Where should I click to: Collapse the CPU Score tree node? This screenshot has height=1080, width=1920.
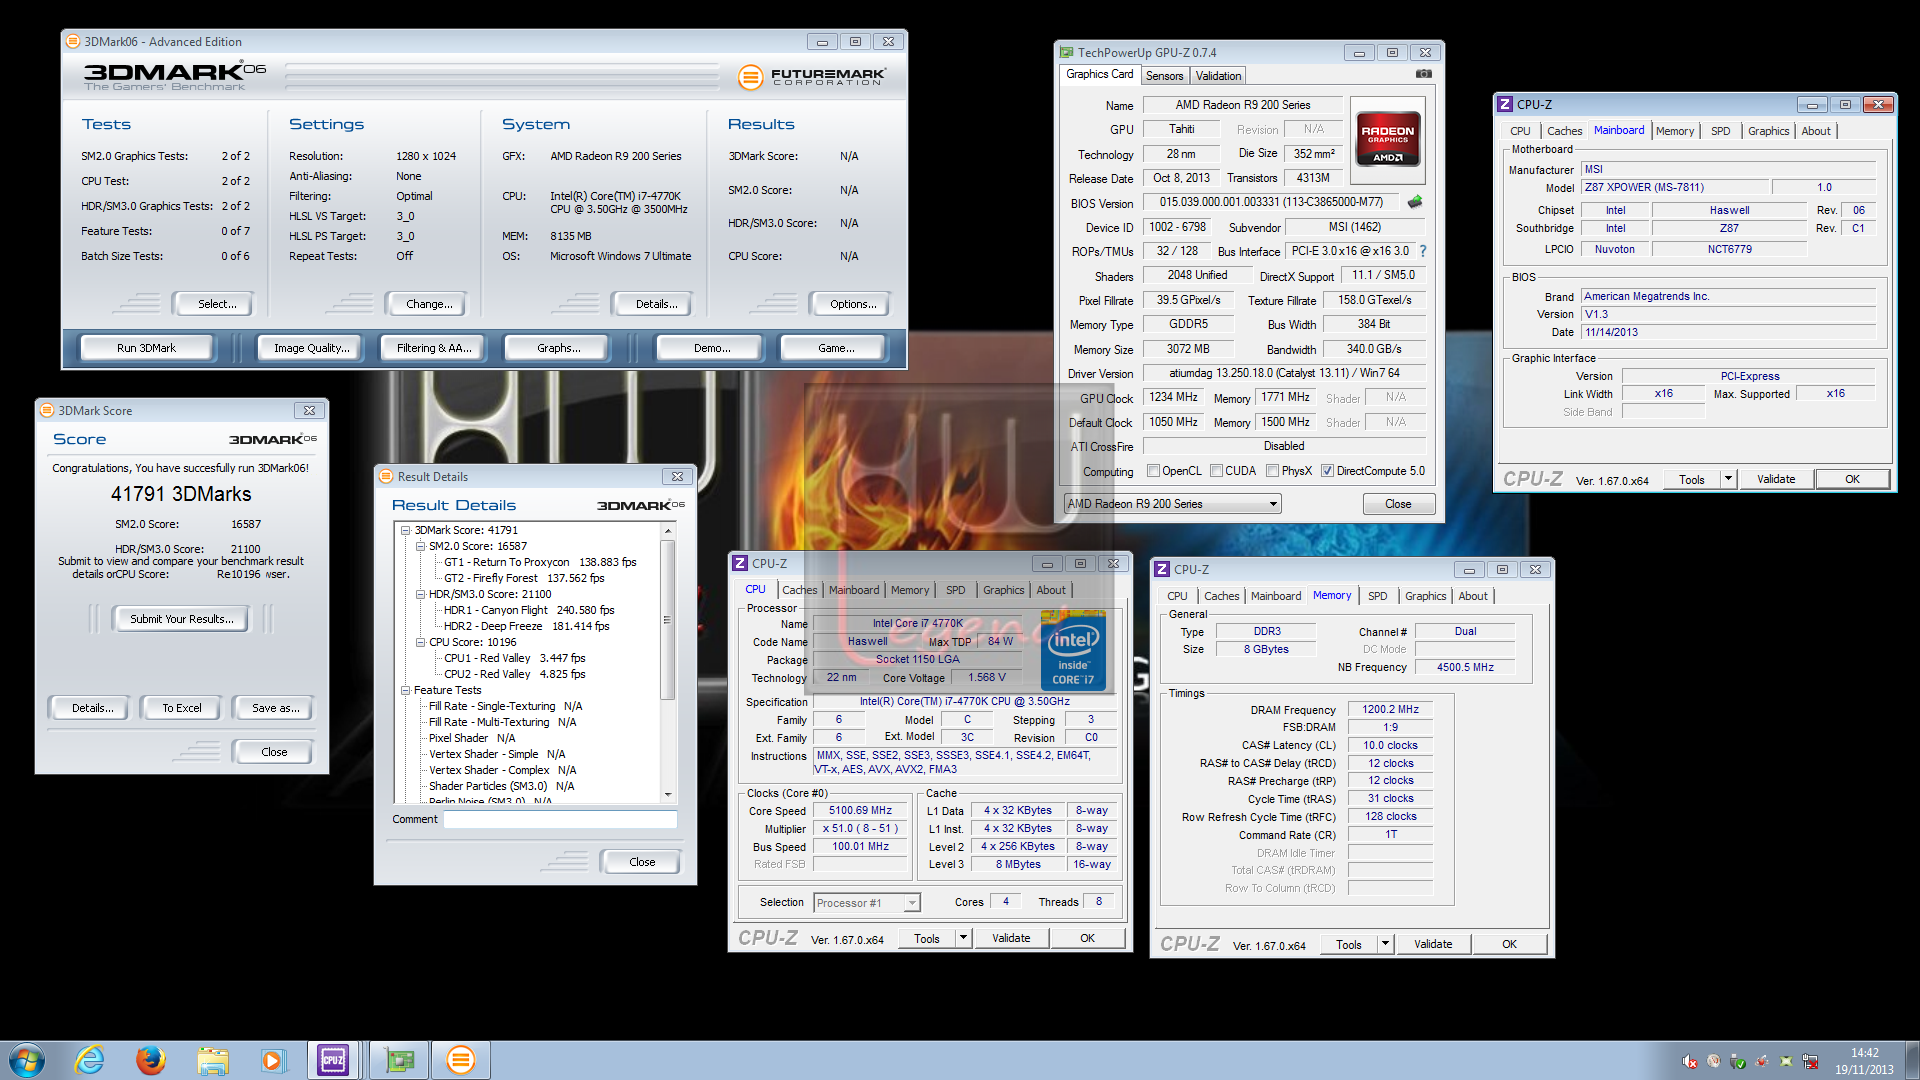(x=420, y=642)
